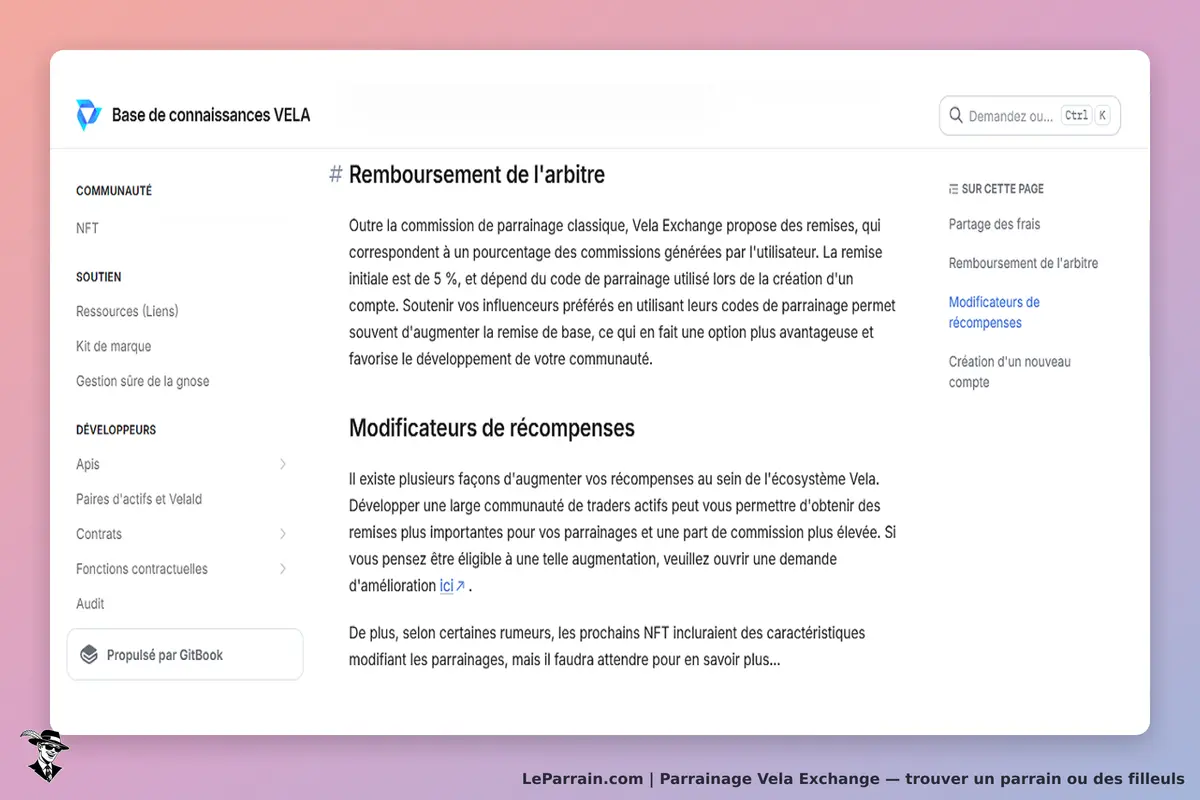Open the Audit sidebar page
This screenshot has width=1200, height=800.
coord(90,604)
